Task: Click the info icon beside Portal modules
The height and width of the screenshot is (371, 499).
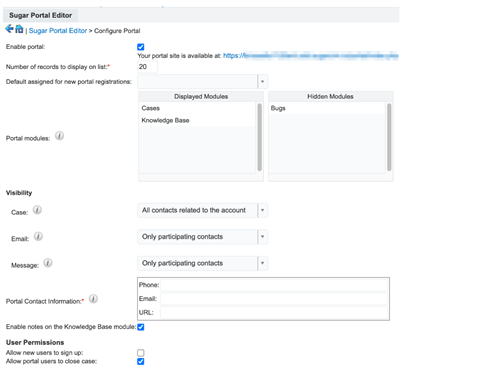Action: point(59,136)
